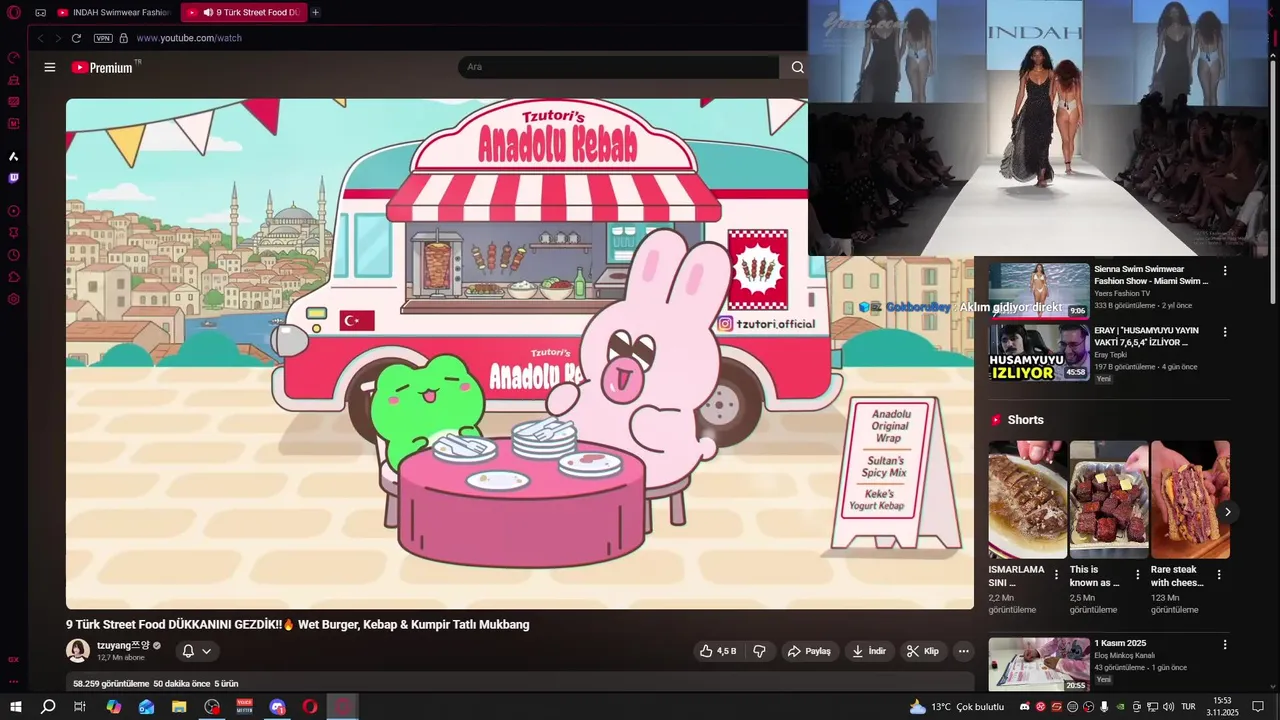Viewport: 1280px width, 720px height.
Task: Open History clock icon in sidebar
Action: pos(14,255)
